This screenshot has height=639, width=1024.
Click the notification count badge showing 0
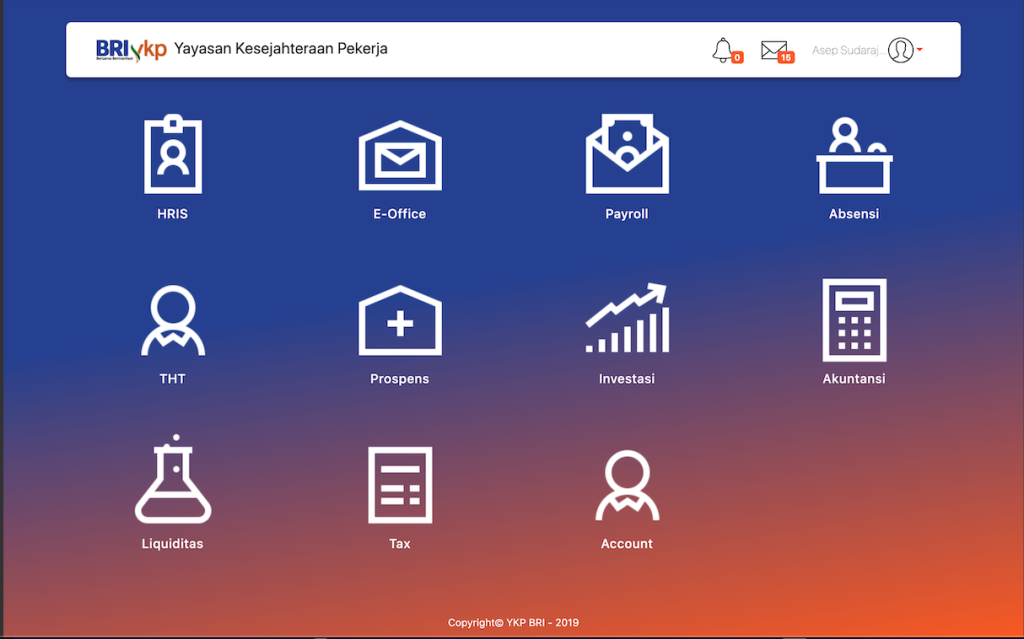click(x=737, y=57)
